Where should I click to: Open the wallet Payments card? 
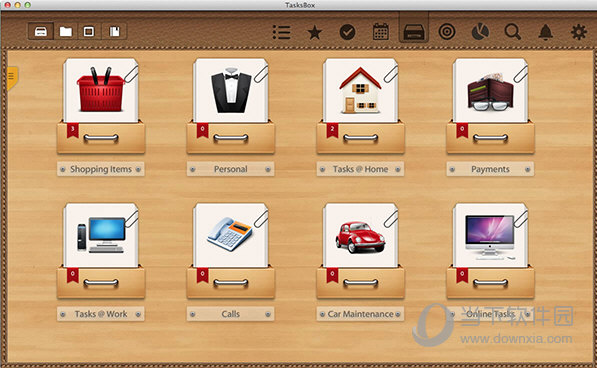[490, 91]
